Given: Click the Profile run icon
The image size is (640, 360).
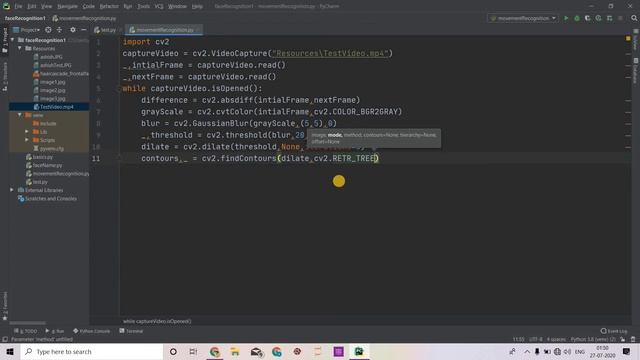Looking at the screenshot, I should pyautogui.click(x=598, y=18).
